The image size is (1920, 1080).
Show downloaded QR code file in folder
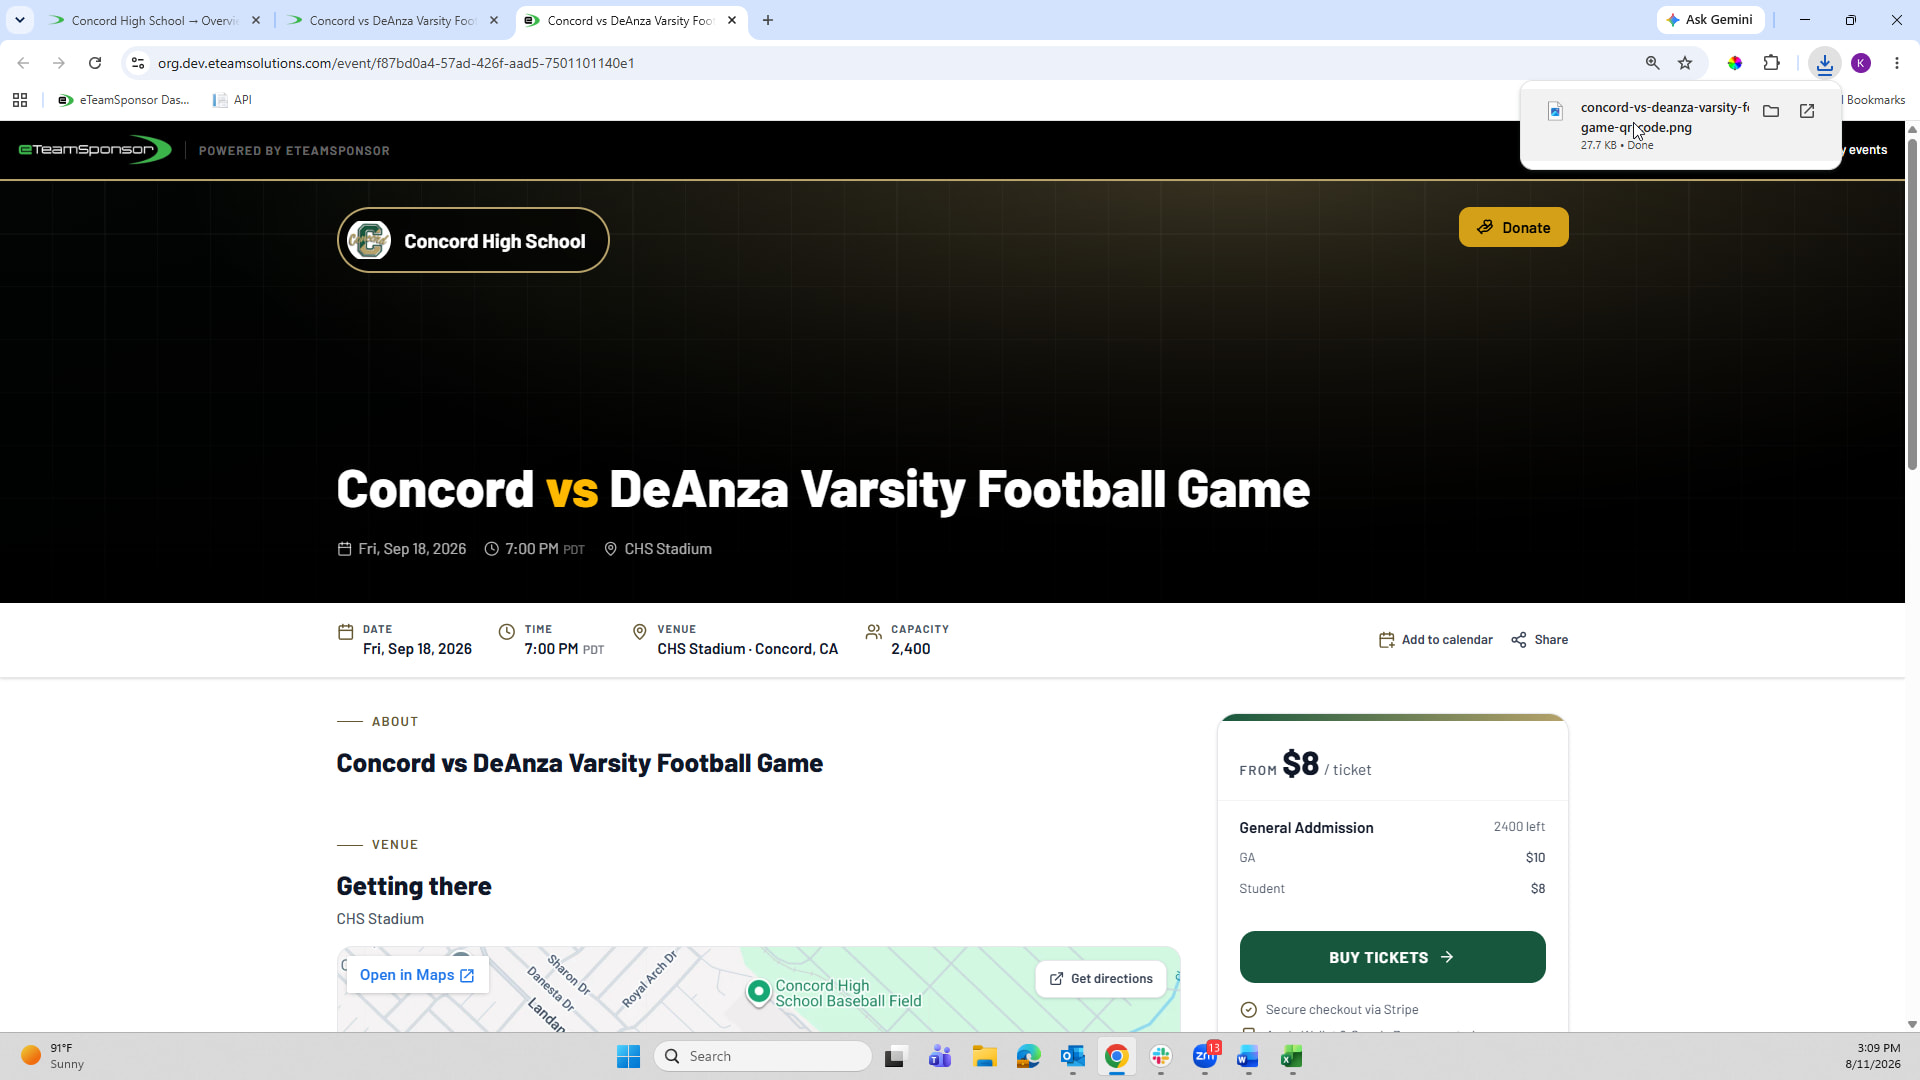(1771, 111)
